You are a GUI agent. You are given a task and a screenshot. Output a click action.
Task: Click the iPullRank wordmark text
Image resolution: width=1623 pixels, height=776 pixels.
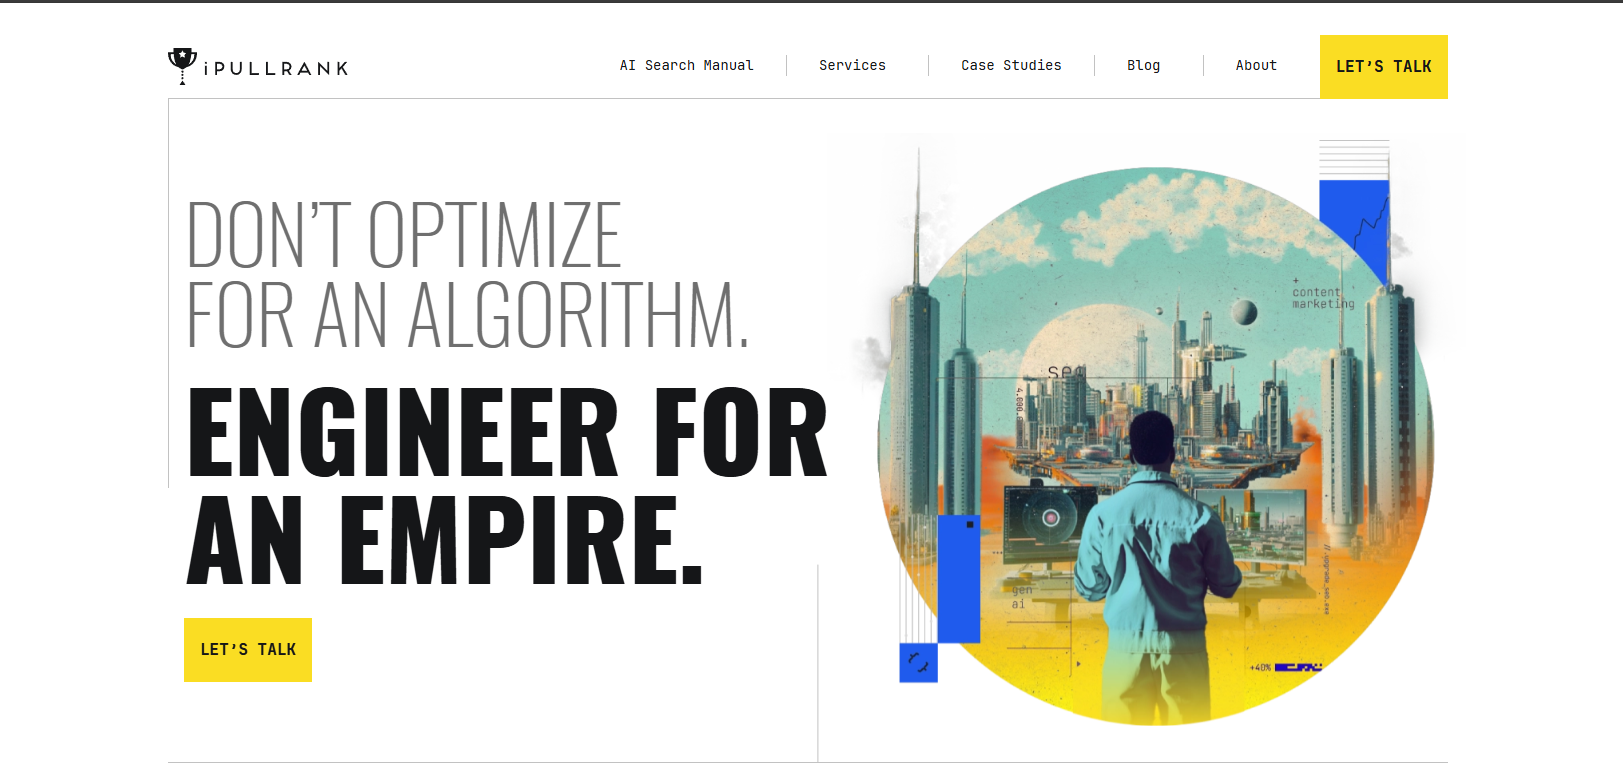pos(276,69)
